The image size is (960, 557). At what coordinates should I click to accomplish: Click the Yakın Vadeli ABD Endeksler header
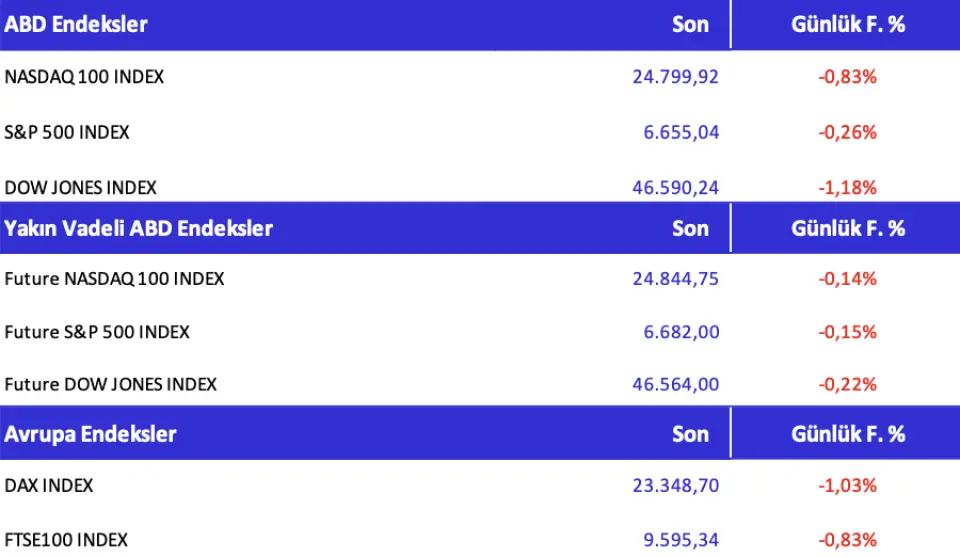coord(139,228)
